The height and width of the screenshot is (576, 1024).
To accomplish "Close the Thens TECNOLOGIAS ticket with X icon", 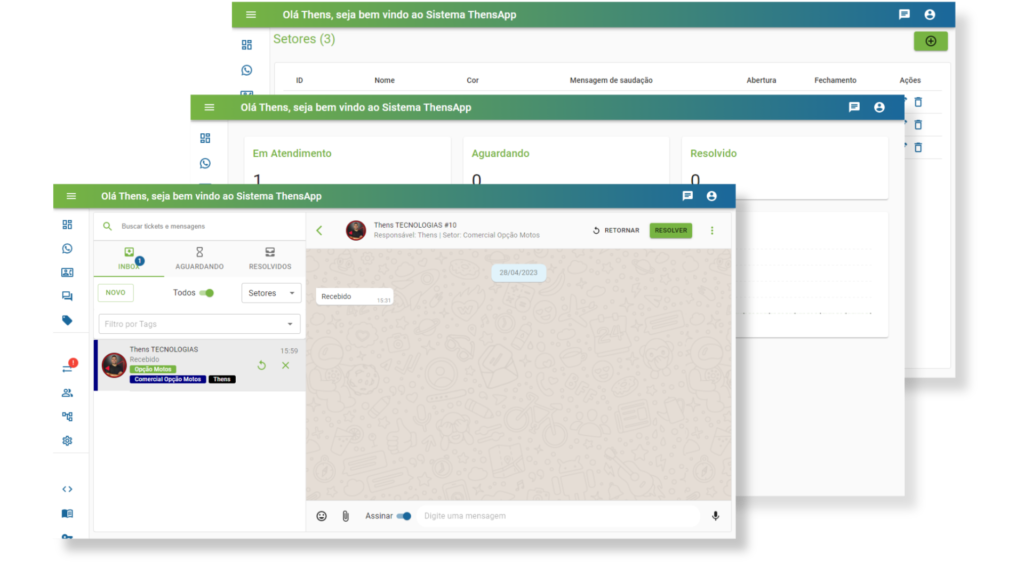I will coord(285,365).
